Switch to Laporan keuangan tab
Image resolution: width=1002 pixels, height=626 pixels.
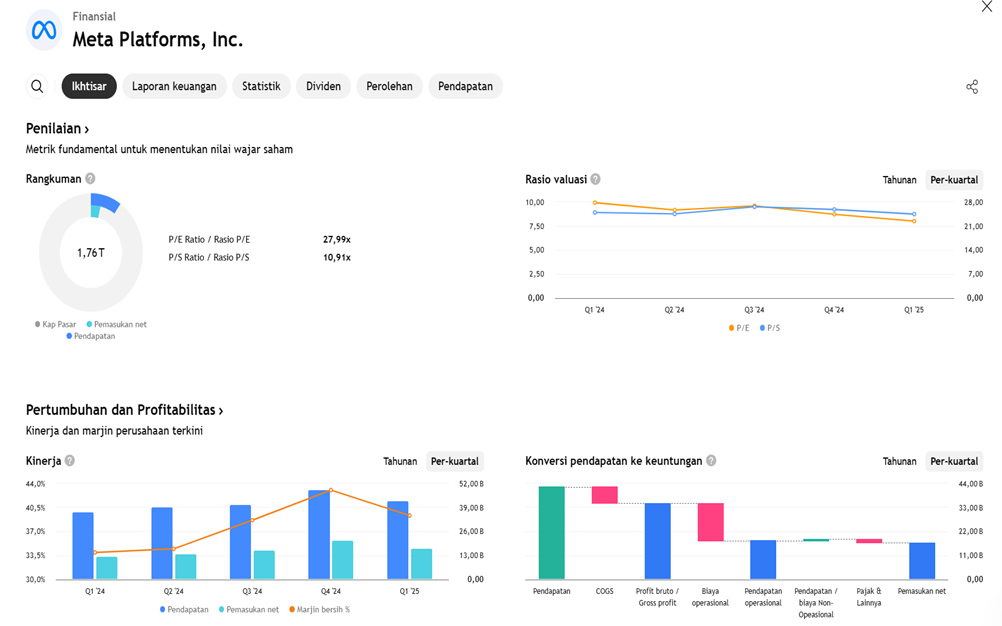(174, 86)
